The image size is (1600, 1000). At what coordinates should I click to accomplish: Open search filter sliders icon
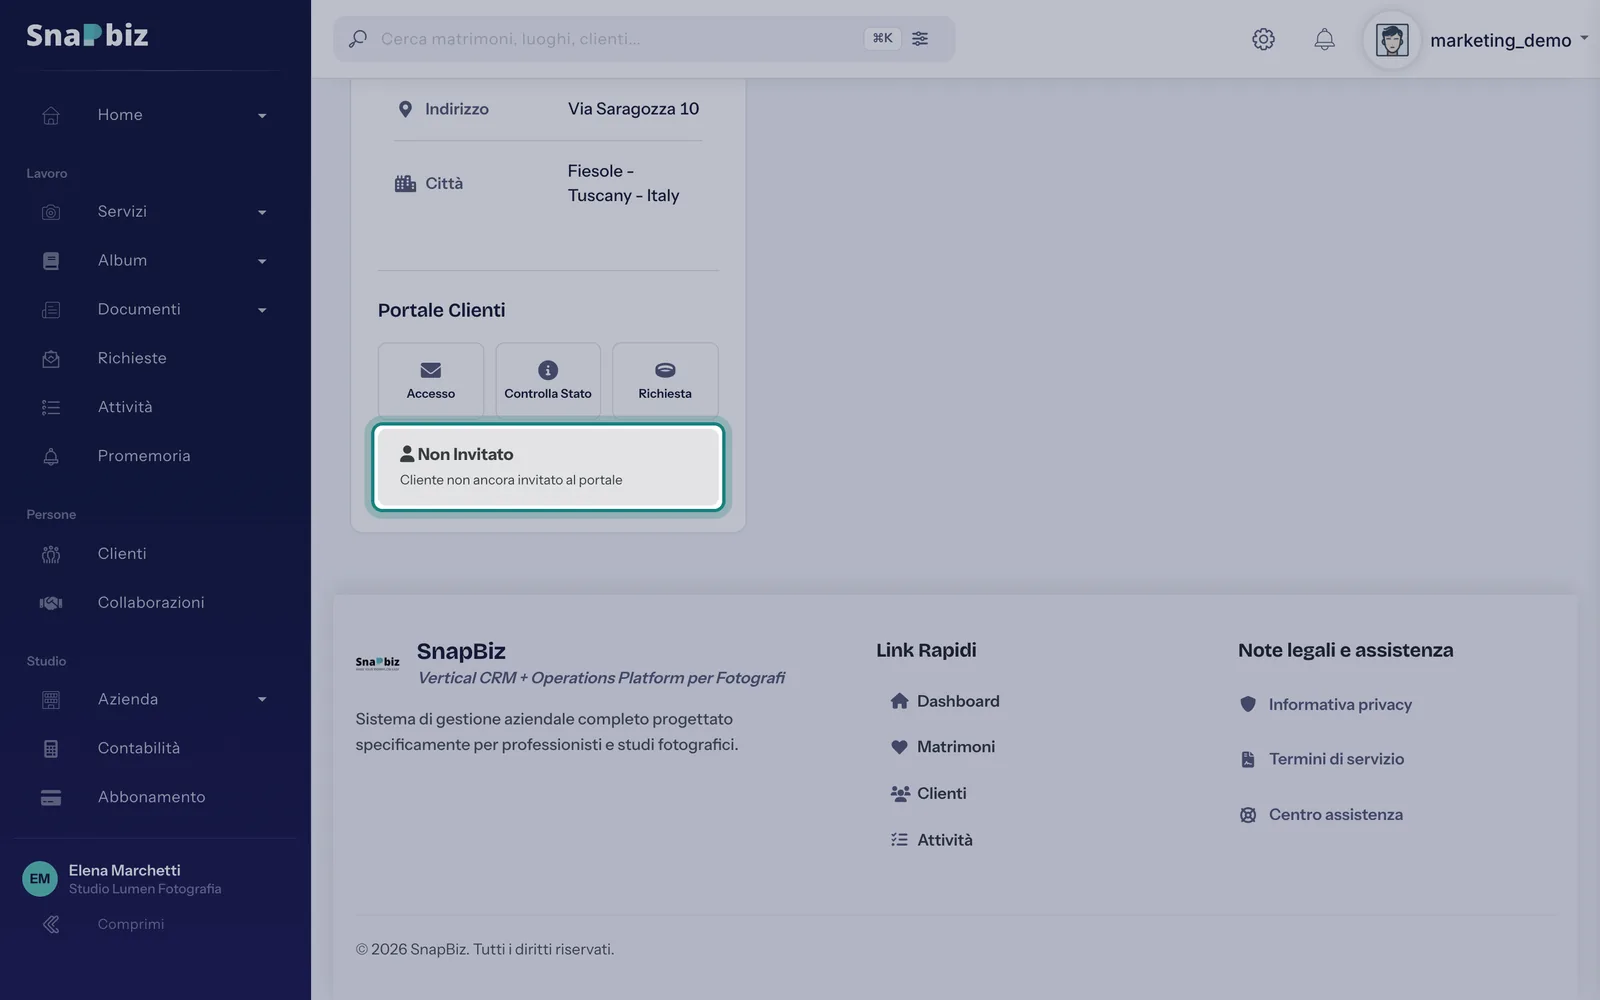920,39
